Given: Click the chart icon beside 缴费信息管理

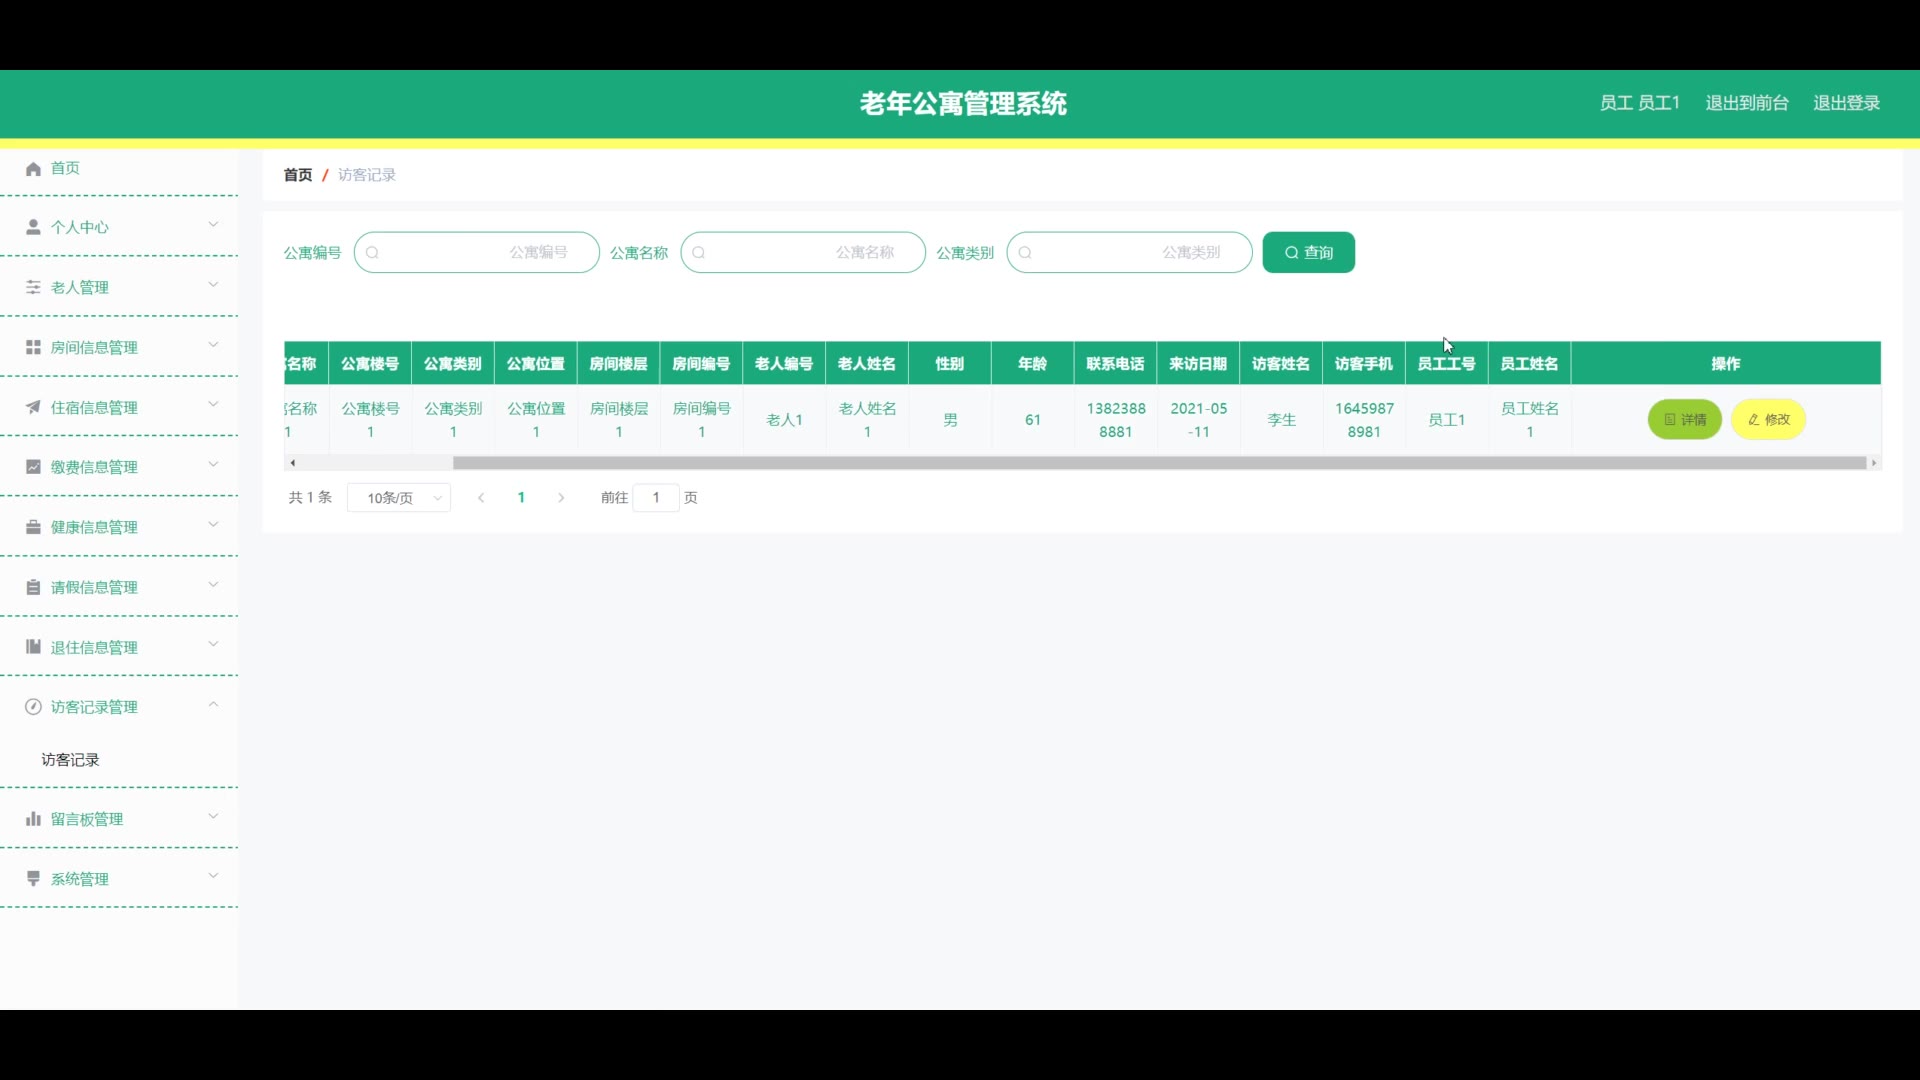Looking at the screenshot, I should (x=33, y=467).
